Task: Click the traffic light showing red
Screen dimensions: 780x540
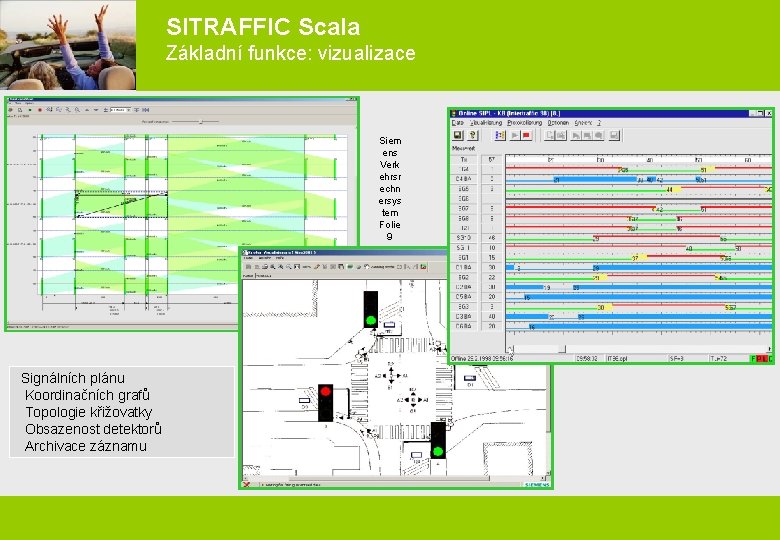Action: point(325,403)
